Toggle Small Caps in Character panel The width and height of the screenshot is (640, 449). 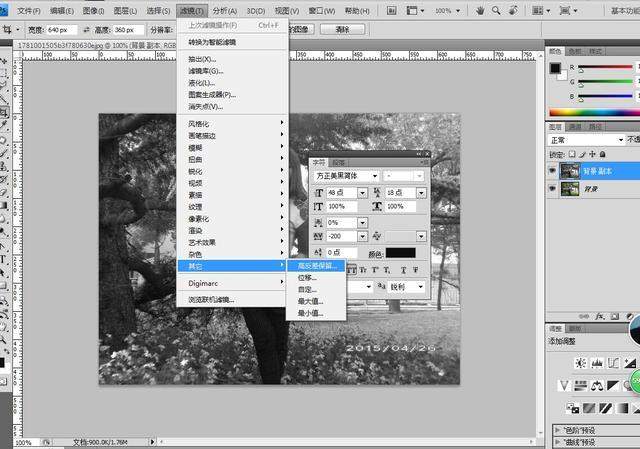coord(362,270)
